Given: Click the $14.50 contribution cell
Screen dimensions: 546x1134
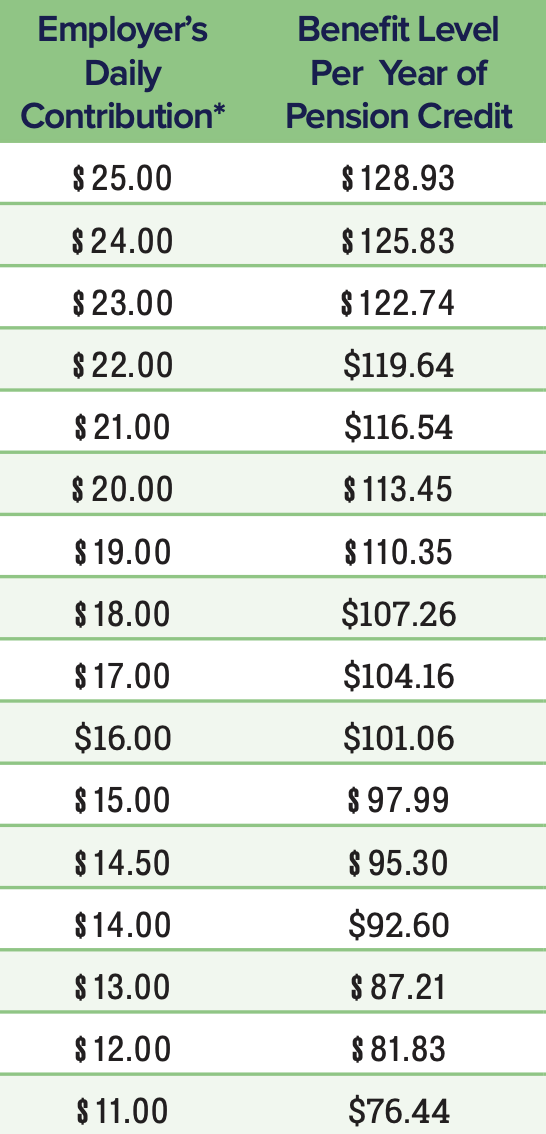Looking at the screenshot, I should click(123, 862).
